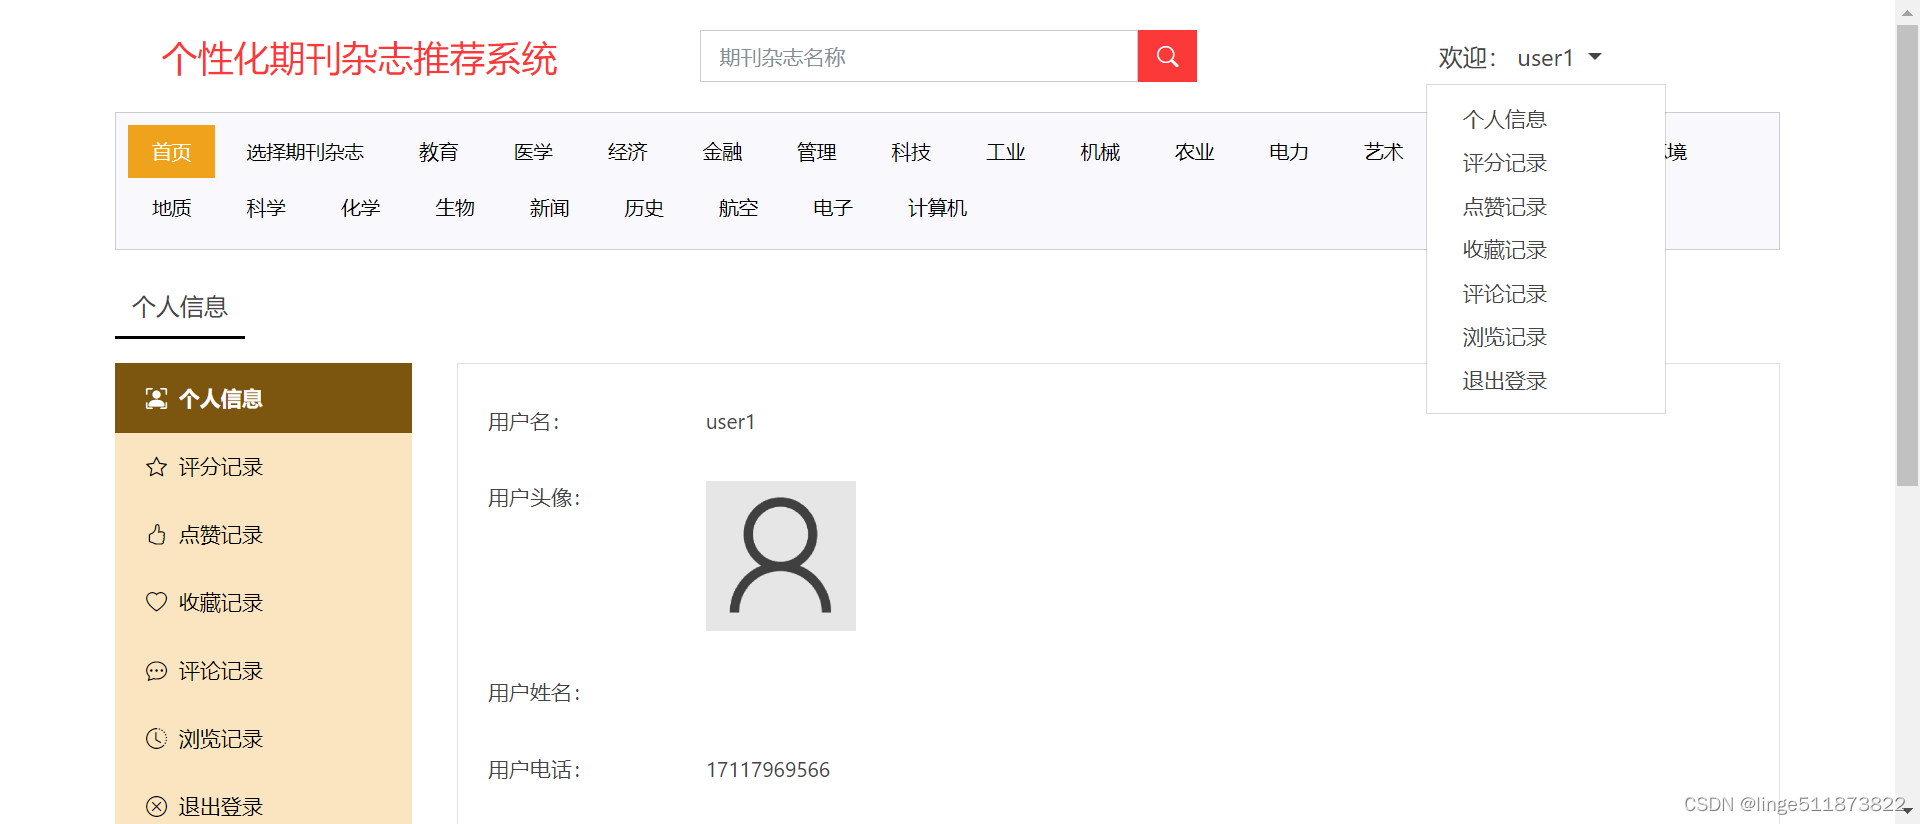The height and width of the screenshot is (824, 1920).
Task: Click the 用户电话 label
Action: pos(534,770)
